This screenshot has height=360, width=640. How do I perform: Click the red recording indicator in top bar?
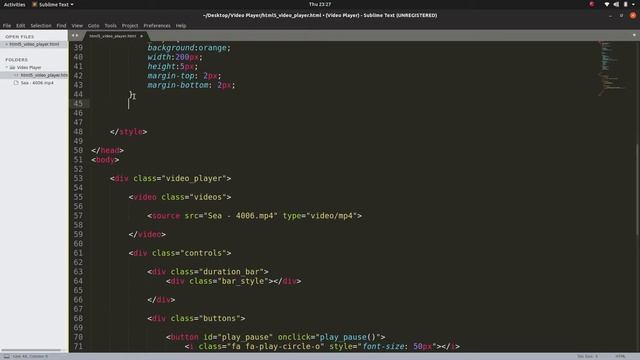coord(592,4)
